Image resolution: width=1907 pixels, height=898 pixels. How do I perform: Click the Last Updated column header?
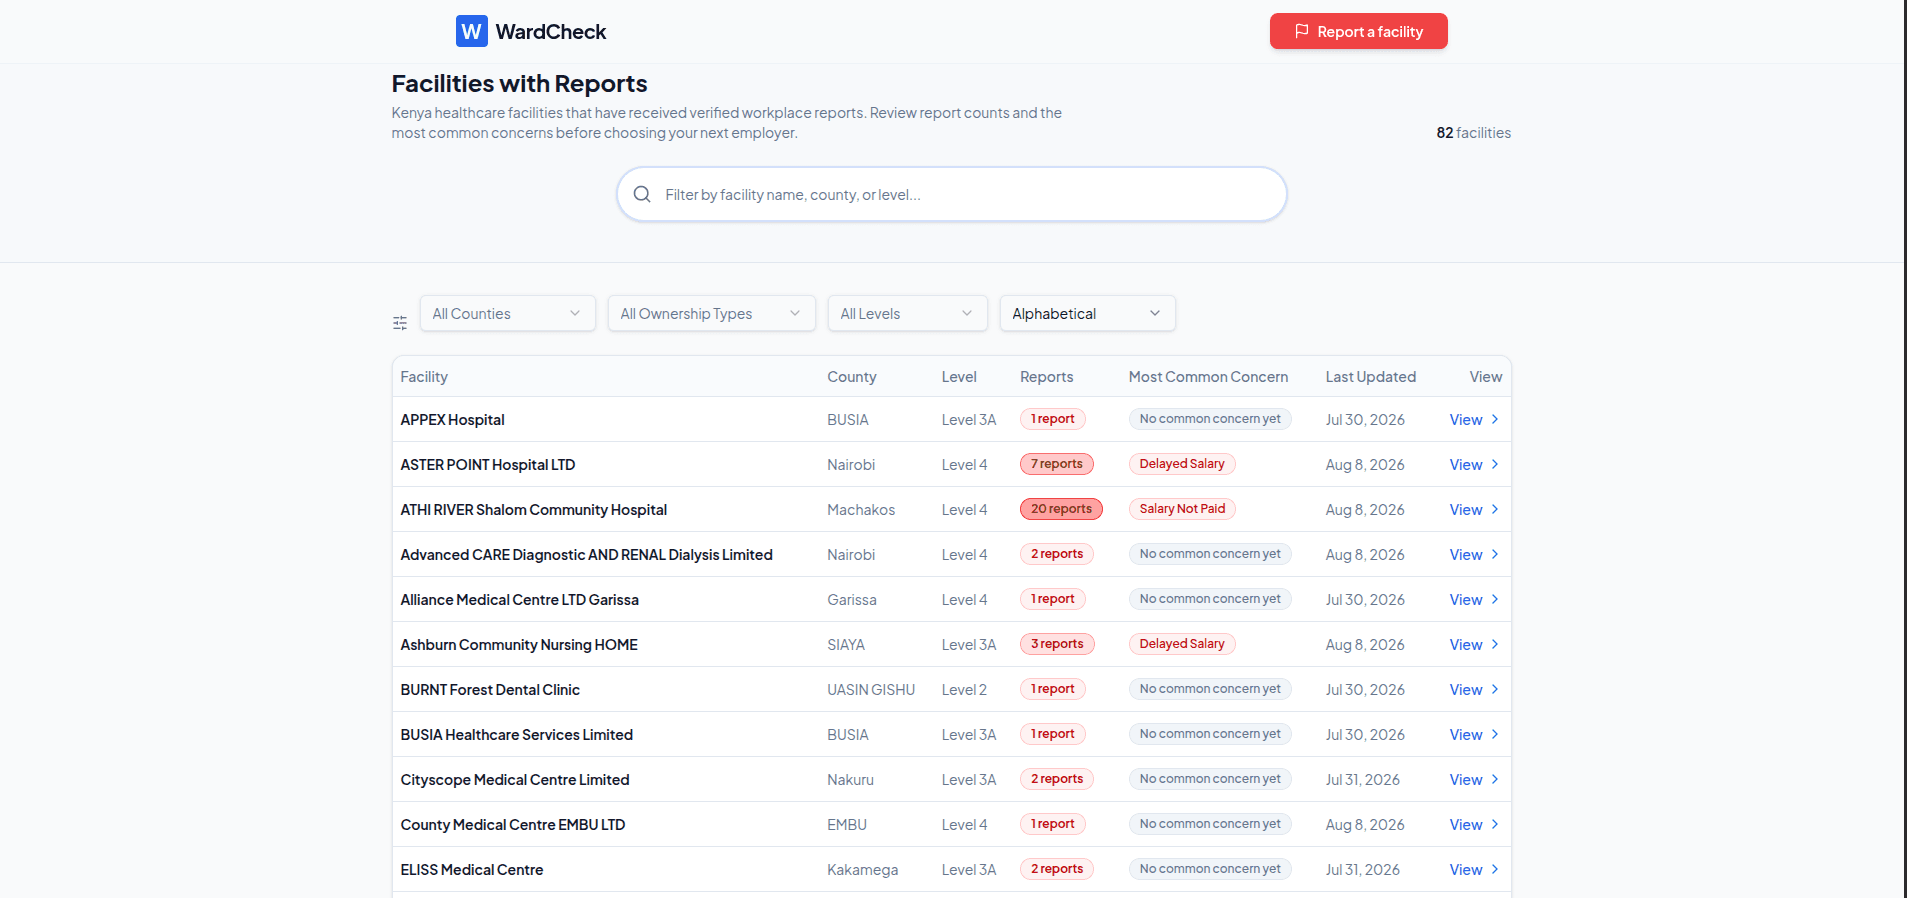coord(1370,377)
